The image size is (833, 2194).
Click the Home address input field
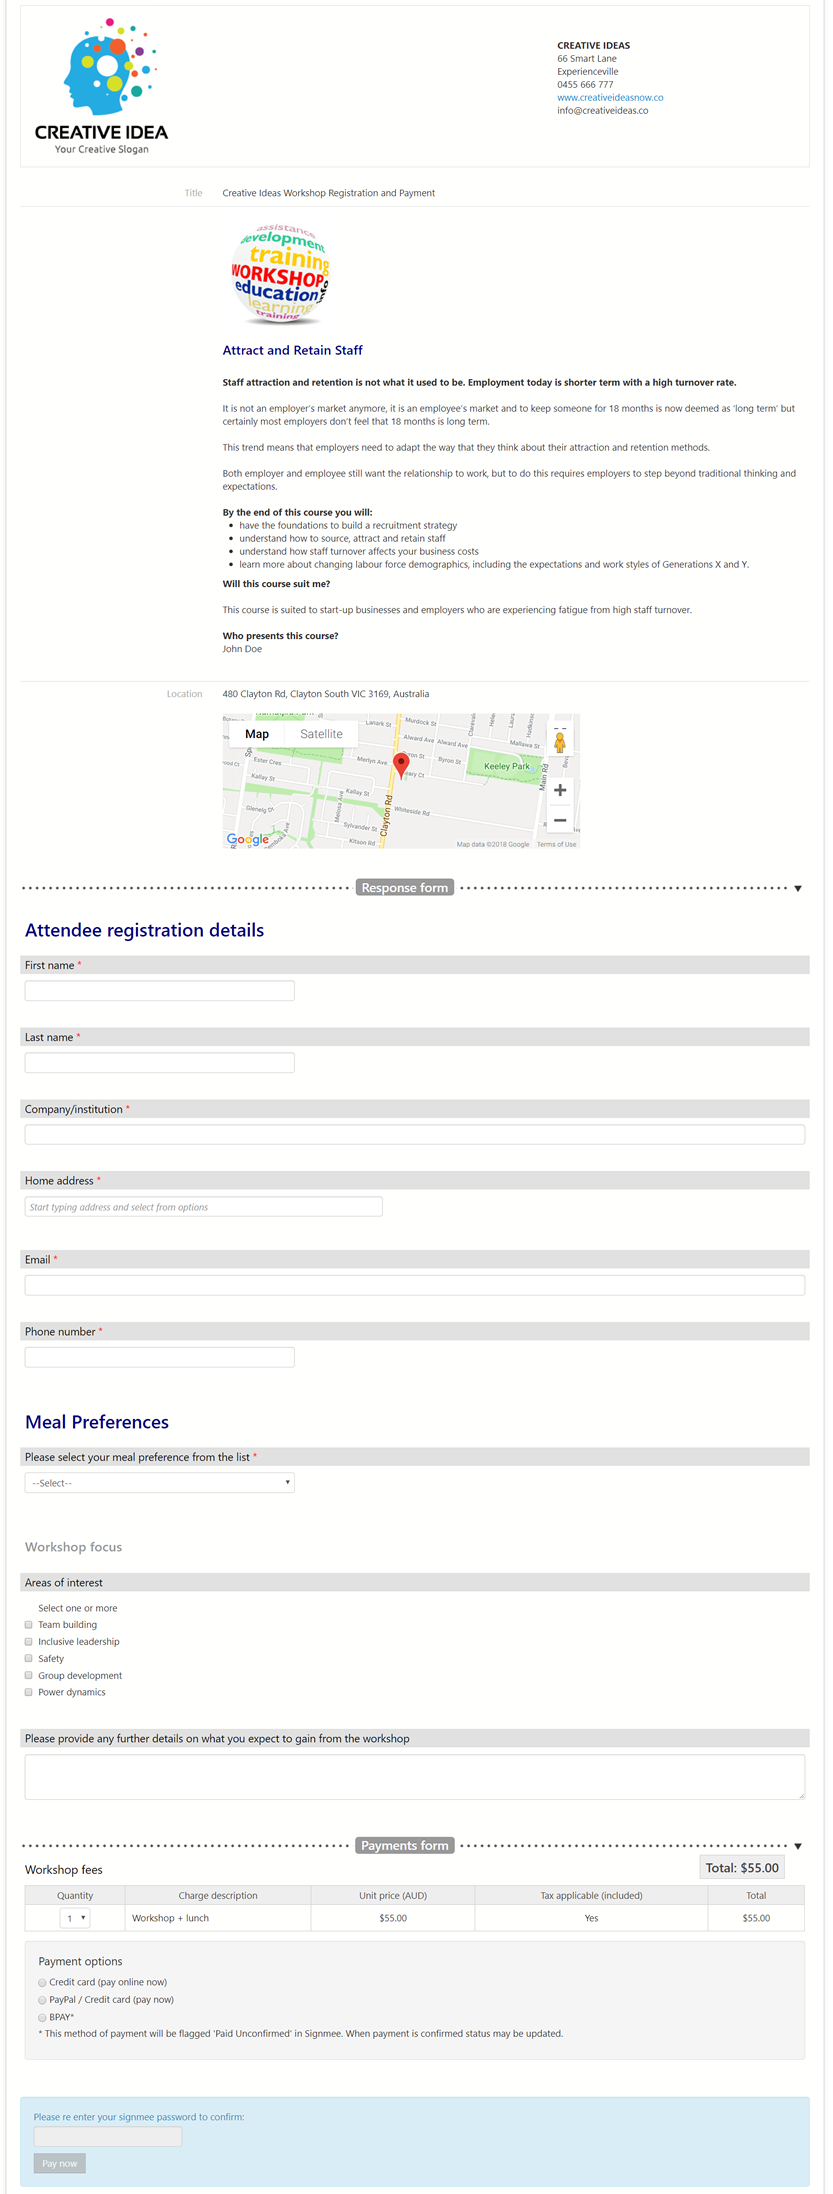pyautogui.click(x=204, y=1207)
